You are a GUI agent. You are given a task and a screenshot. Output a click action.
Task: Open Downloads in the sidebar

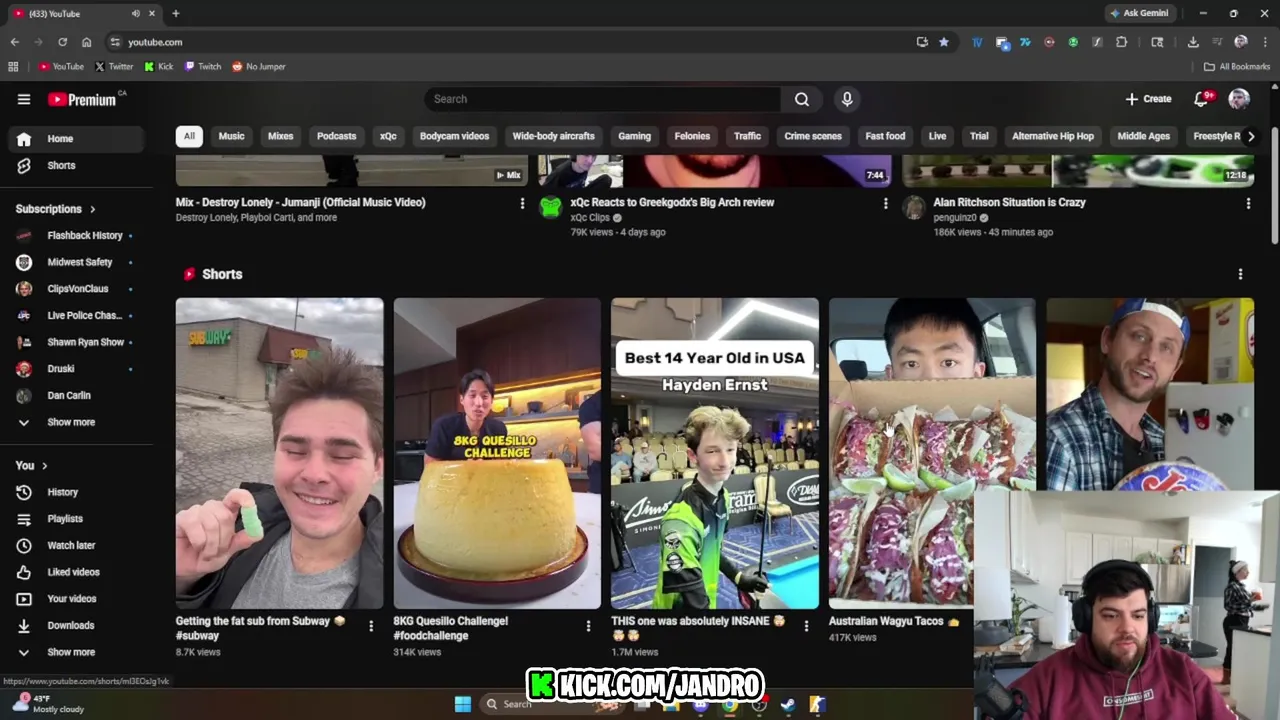(78, 625)
